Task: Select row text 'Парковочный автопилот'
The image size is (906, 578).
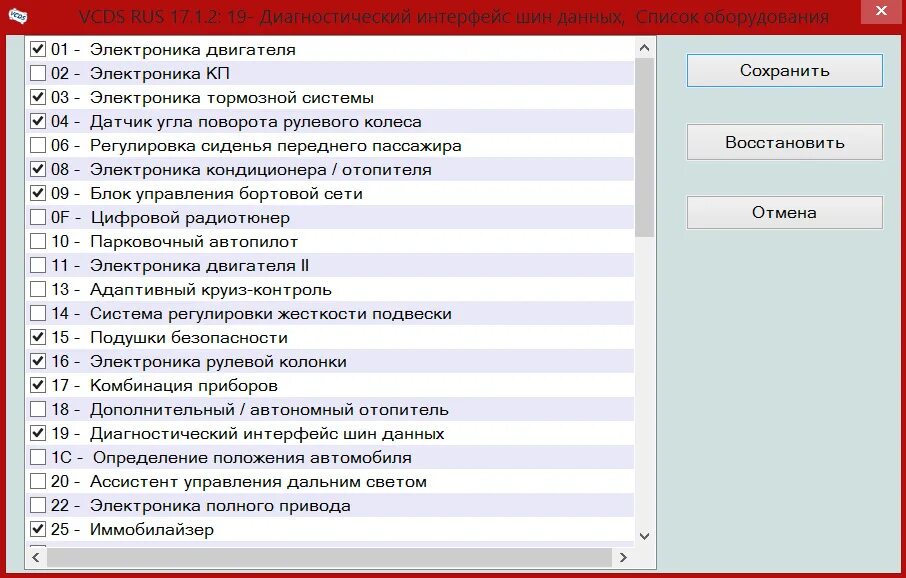Action: pyautogui.click(x=194, y=242)
